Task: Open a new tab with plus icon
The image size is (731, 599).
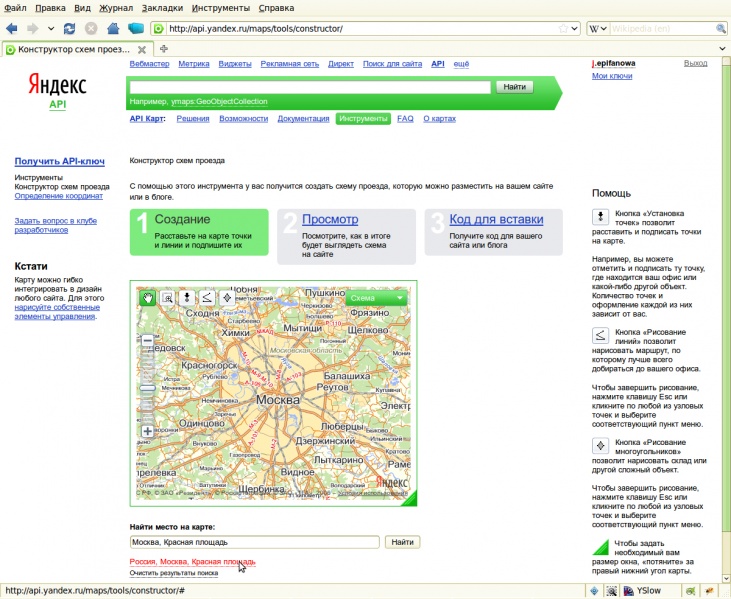Action: pyautogui.click(x=164, y=49)
